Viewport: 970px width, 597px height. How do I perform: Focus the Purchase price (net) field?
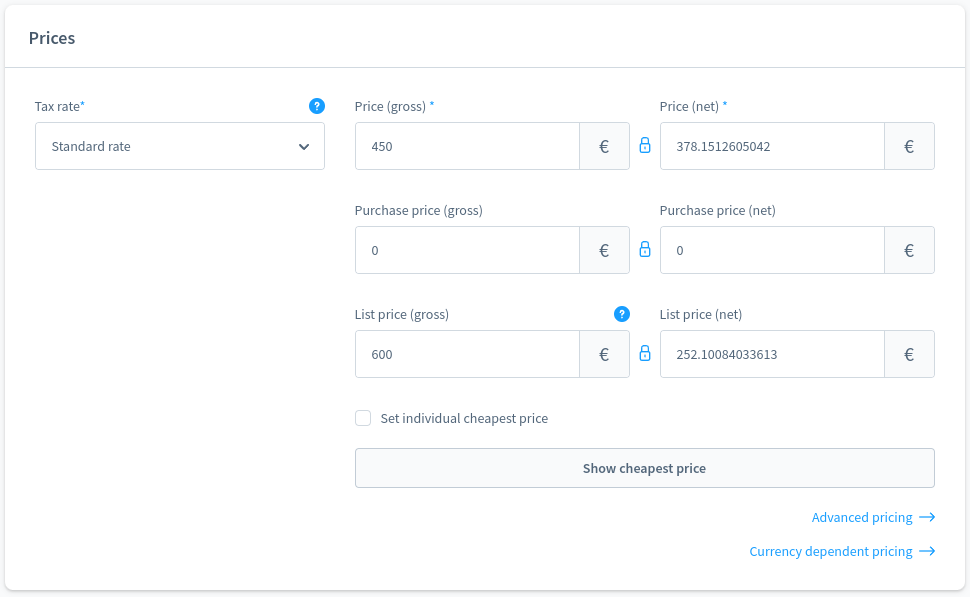pos(772,250)
